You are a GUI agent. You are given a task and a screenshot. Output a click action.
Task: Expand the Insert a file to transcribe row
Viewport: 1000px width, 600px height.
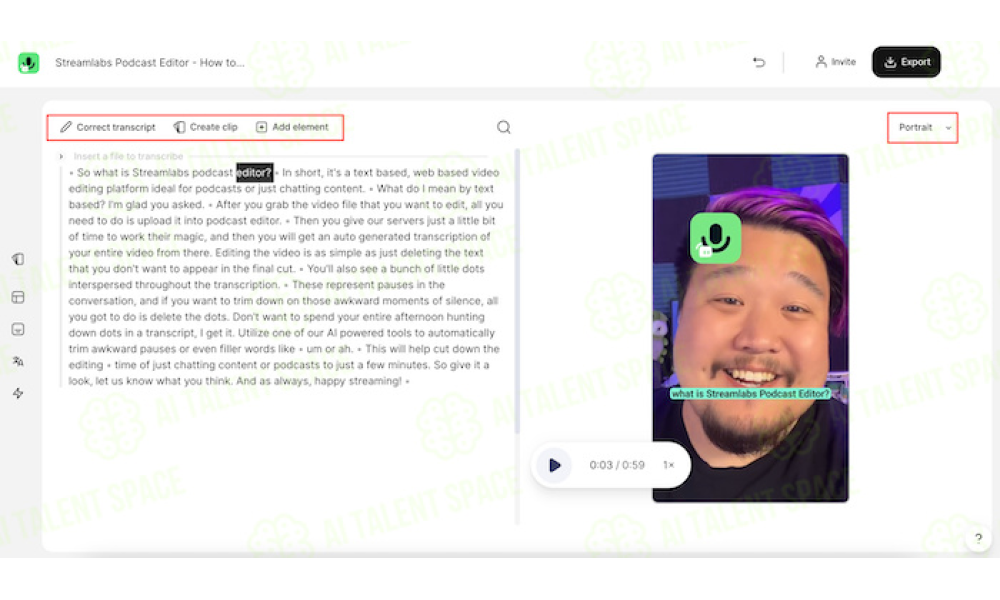pyautogui.click(x=61, y=156)
